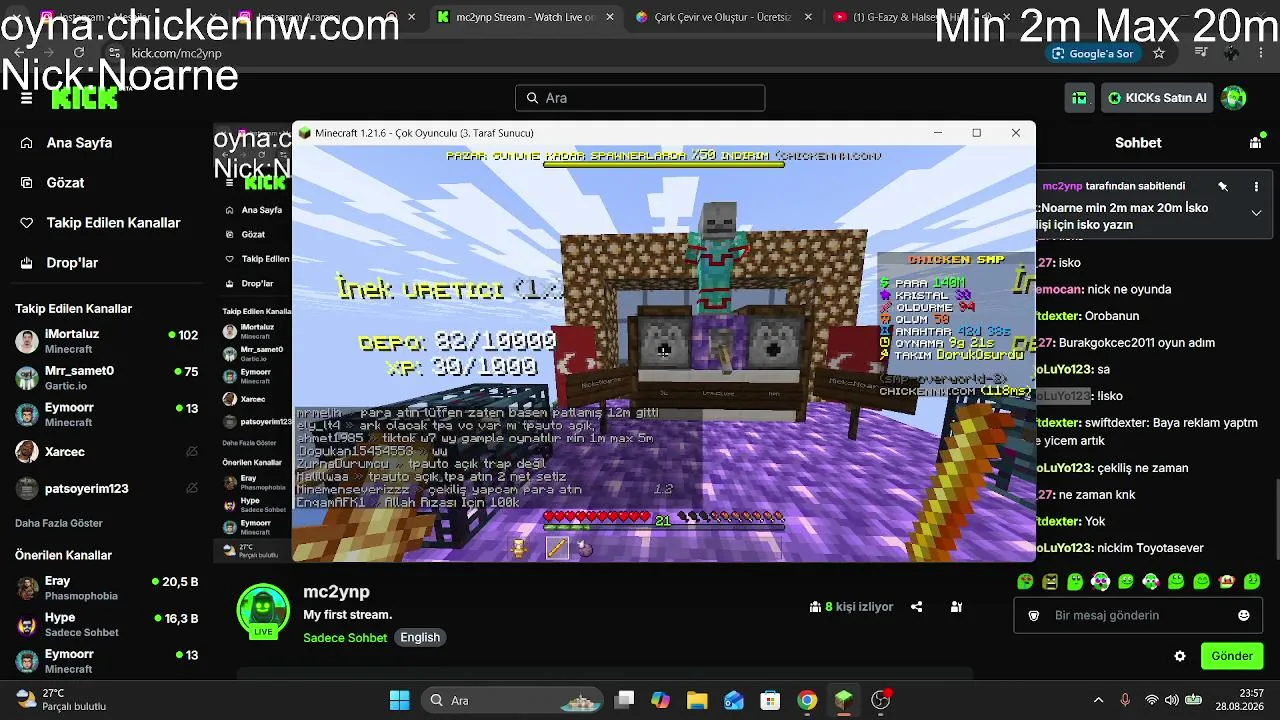This screenshot has width=1280, height=720.
Task: Open recommended channel Eray
Action: click(107, 588)
